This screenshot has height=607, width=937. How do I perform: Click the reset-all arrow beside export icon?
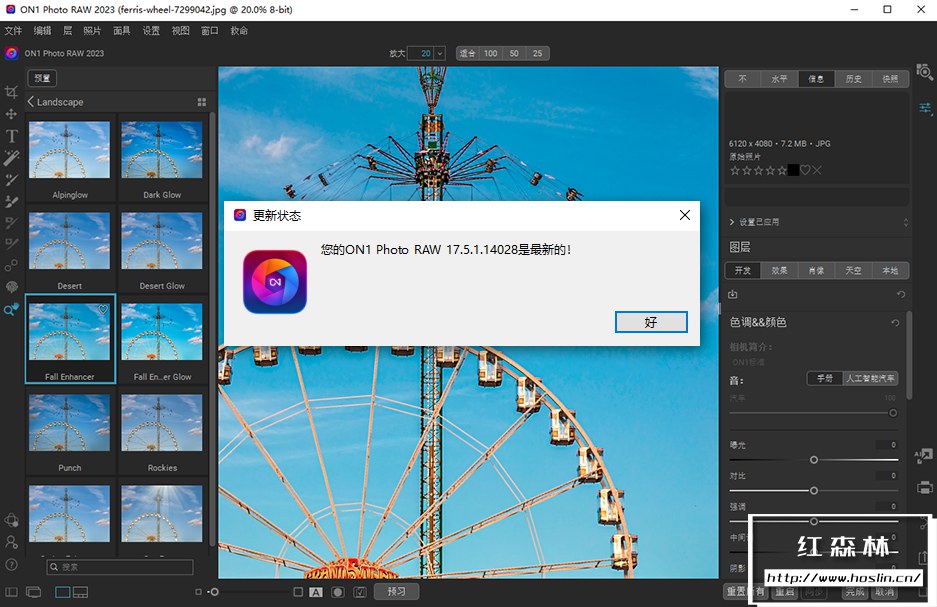[901, 294]
